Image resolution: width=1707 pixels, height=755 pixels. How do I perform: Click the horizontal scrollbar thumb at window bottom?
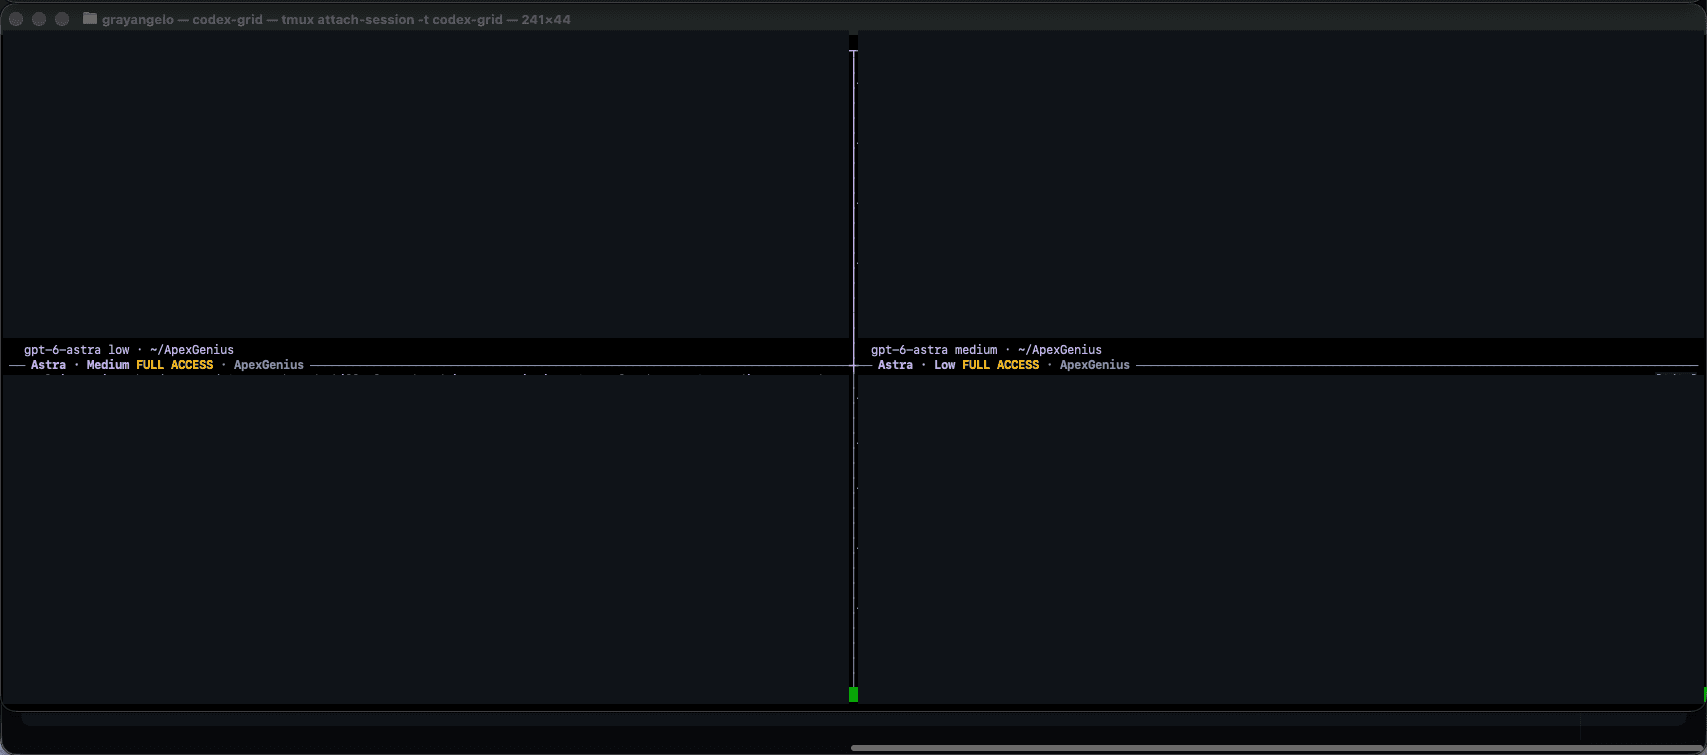coord(1277,747)
